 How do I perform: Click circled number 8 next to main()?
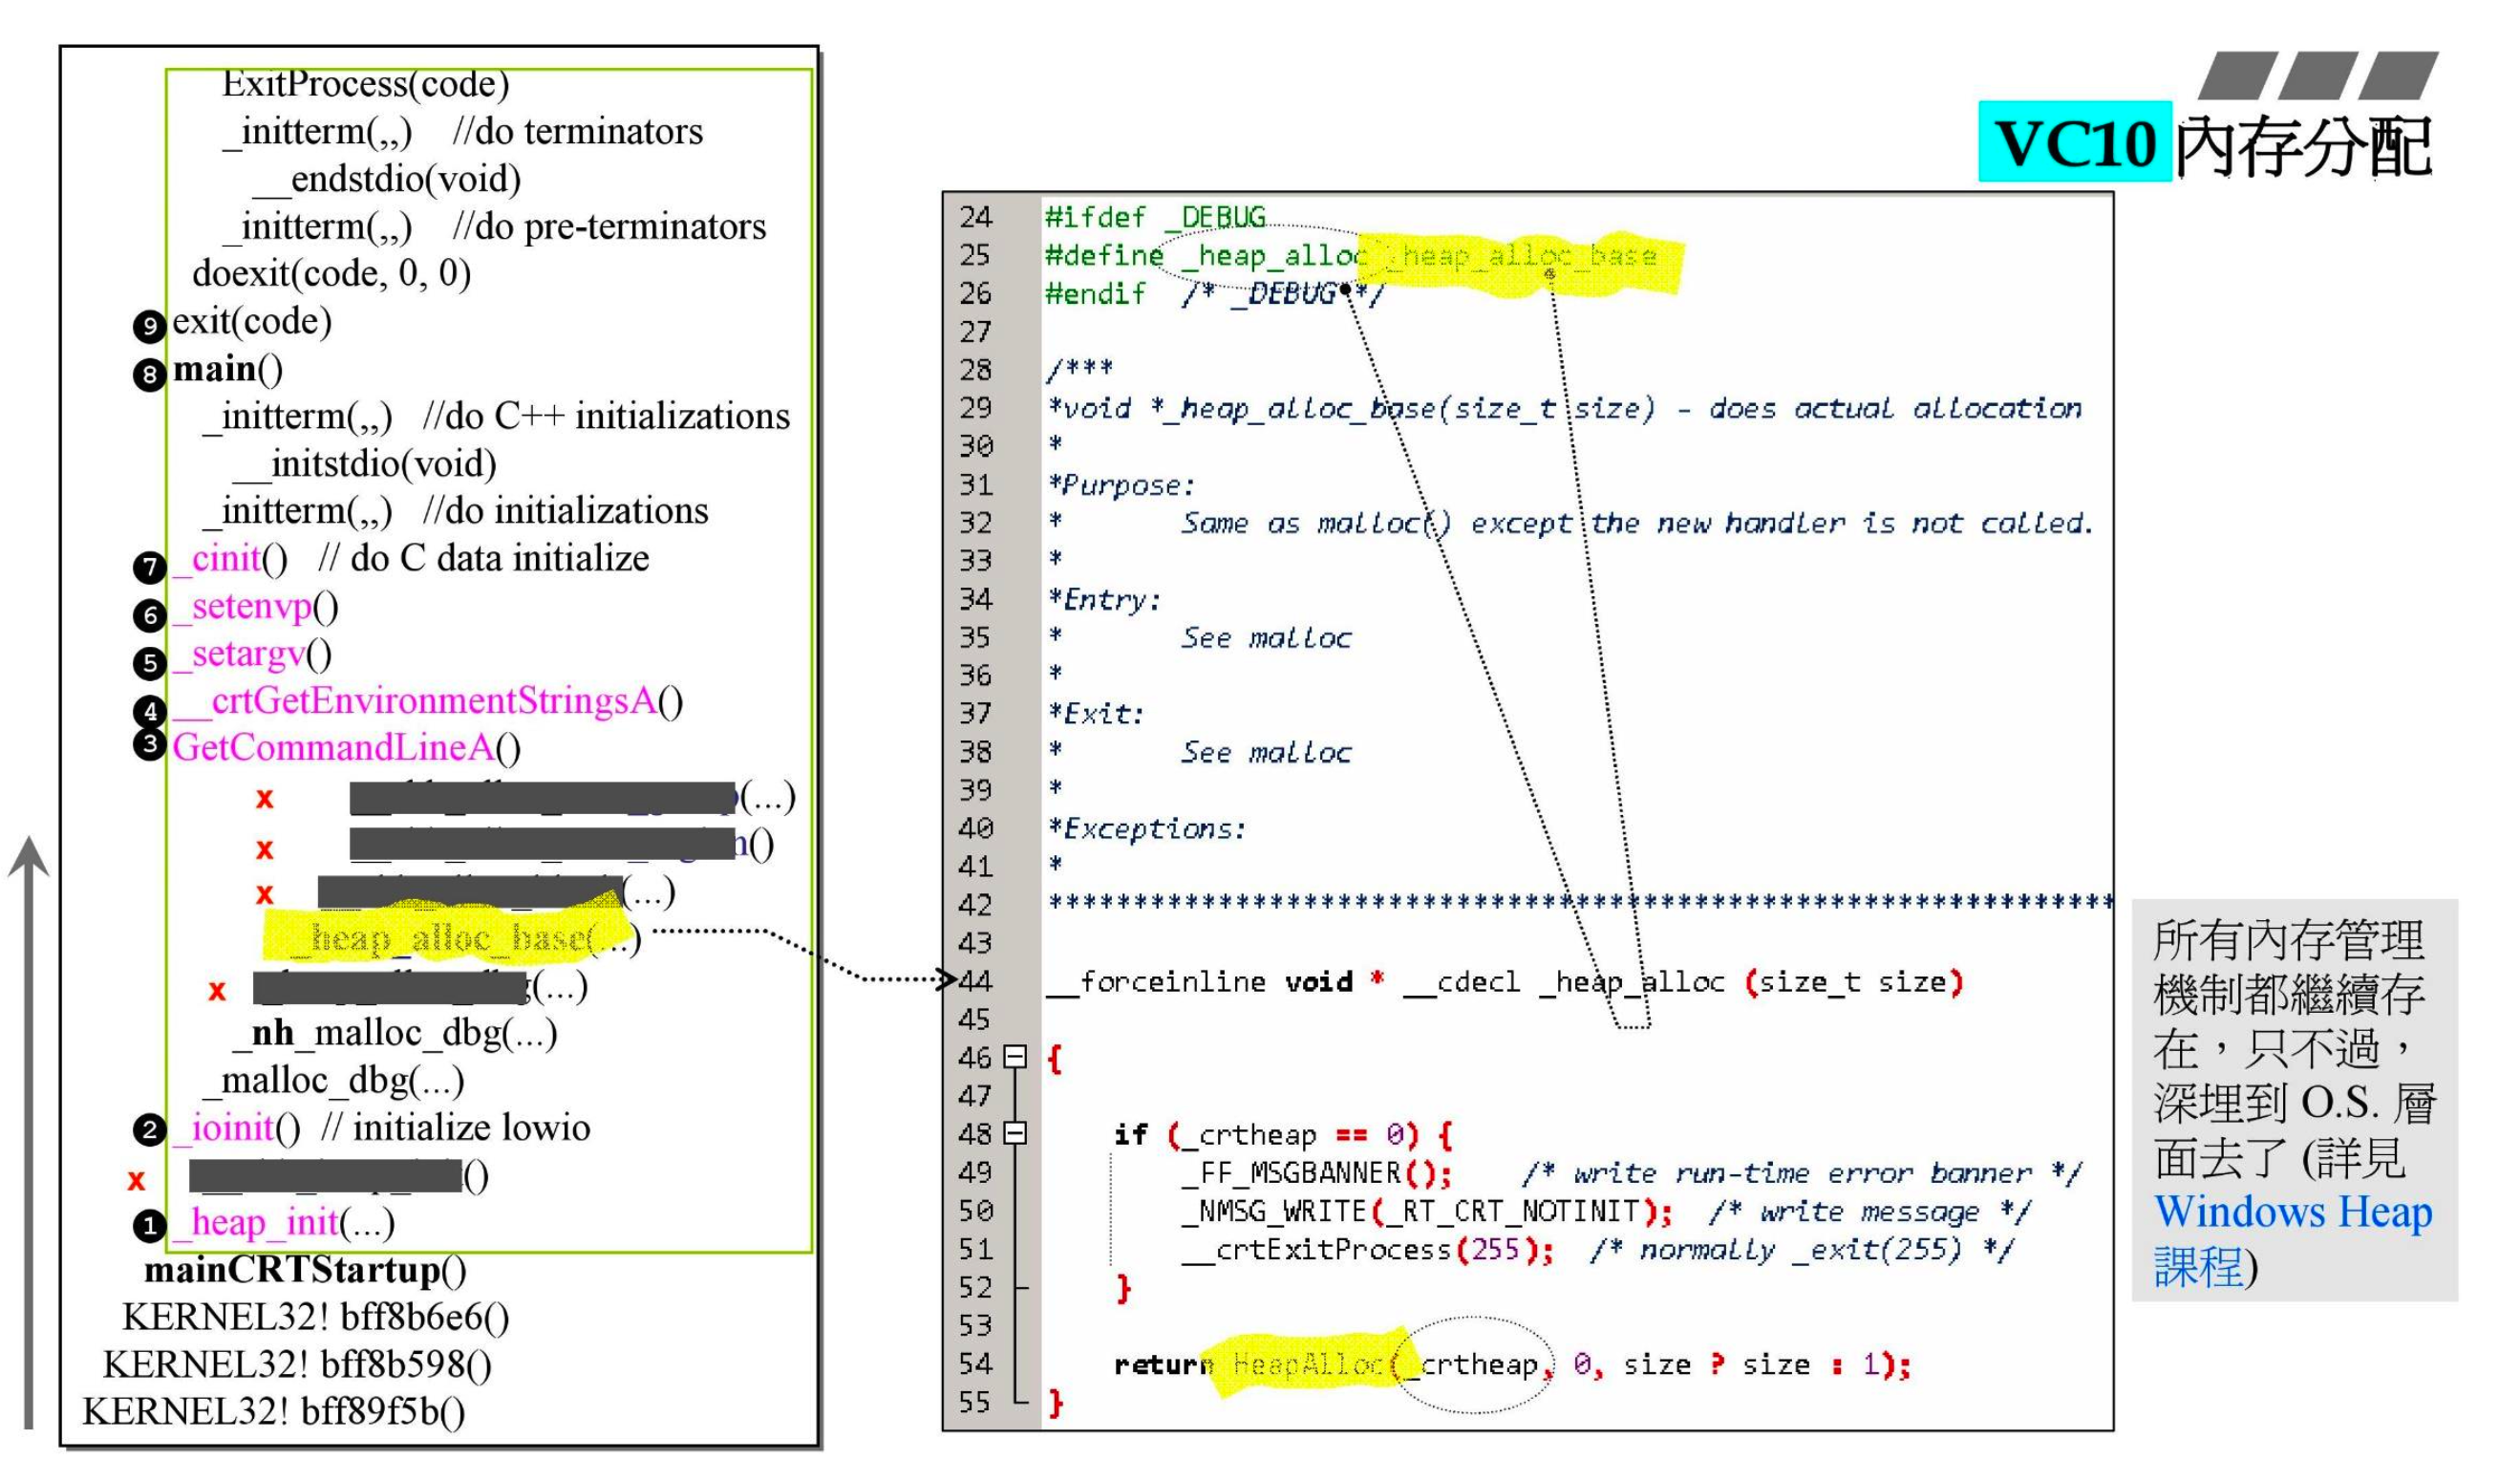coord(149,375)
